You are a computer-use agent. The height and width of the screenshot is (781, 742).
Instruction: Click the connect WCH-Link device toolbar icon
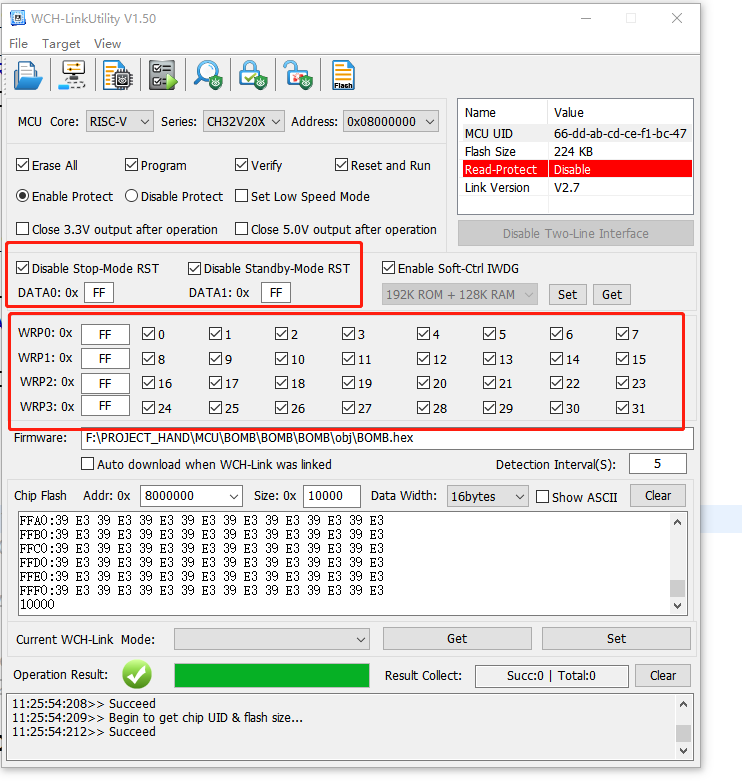pos(74,76)
